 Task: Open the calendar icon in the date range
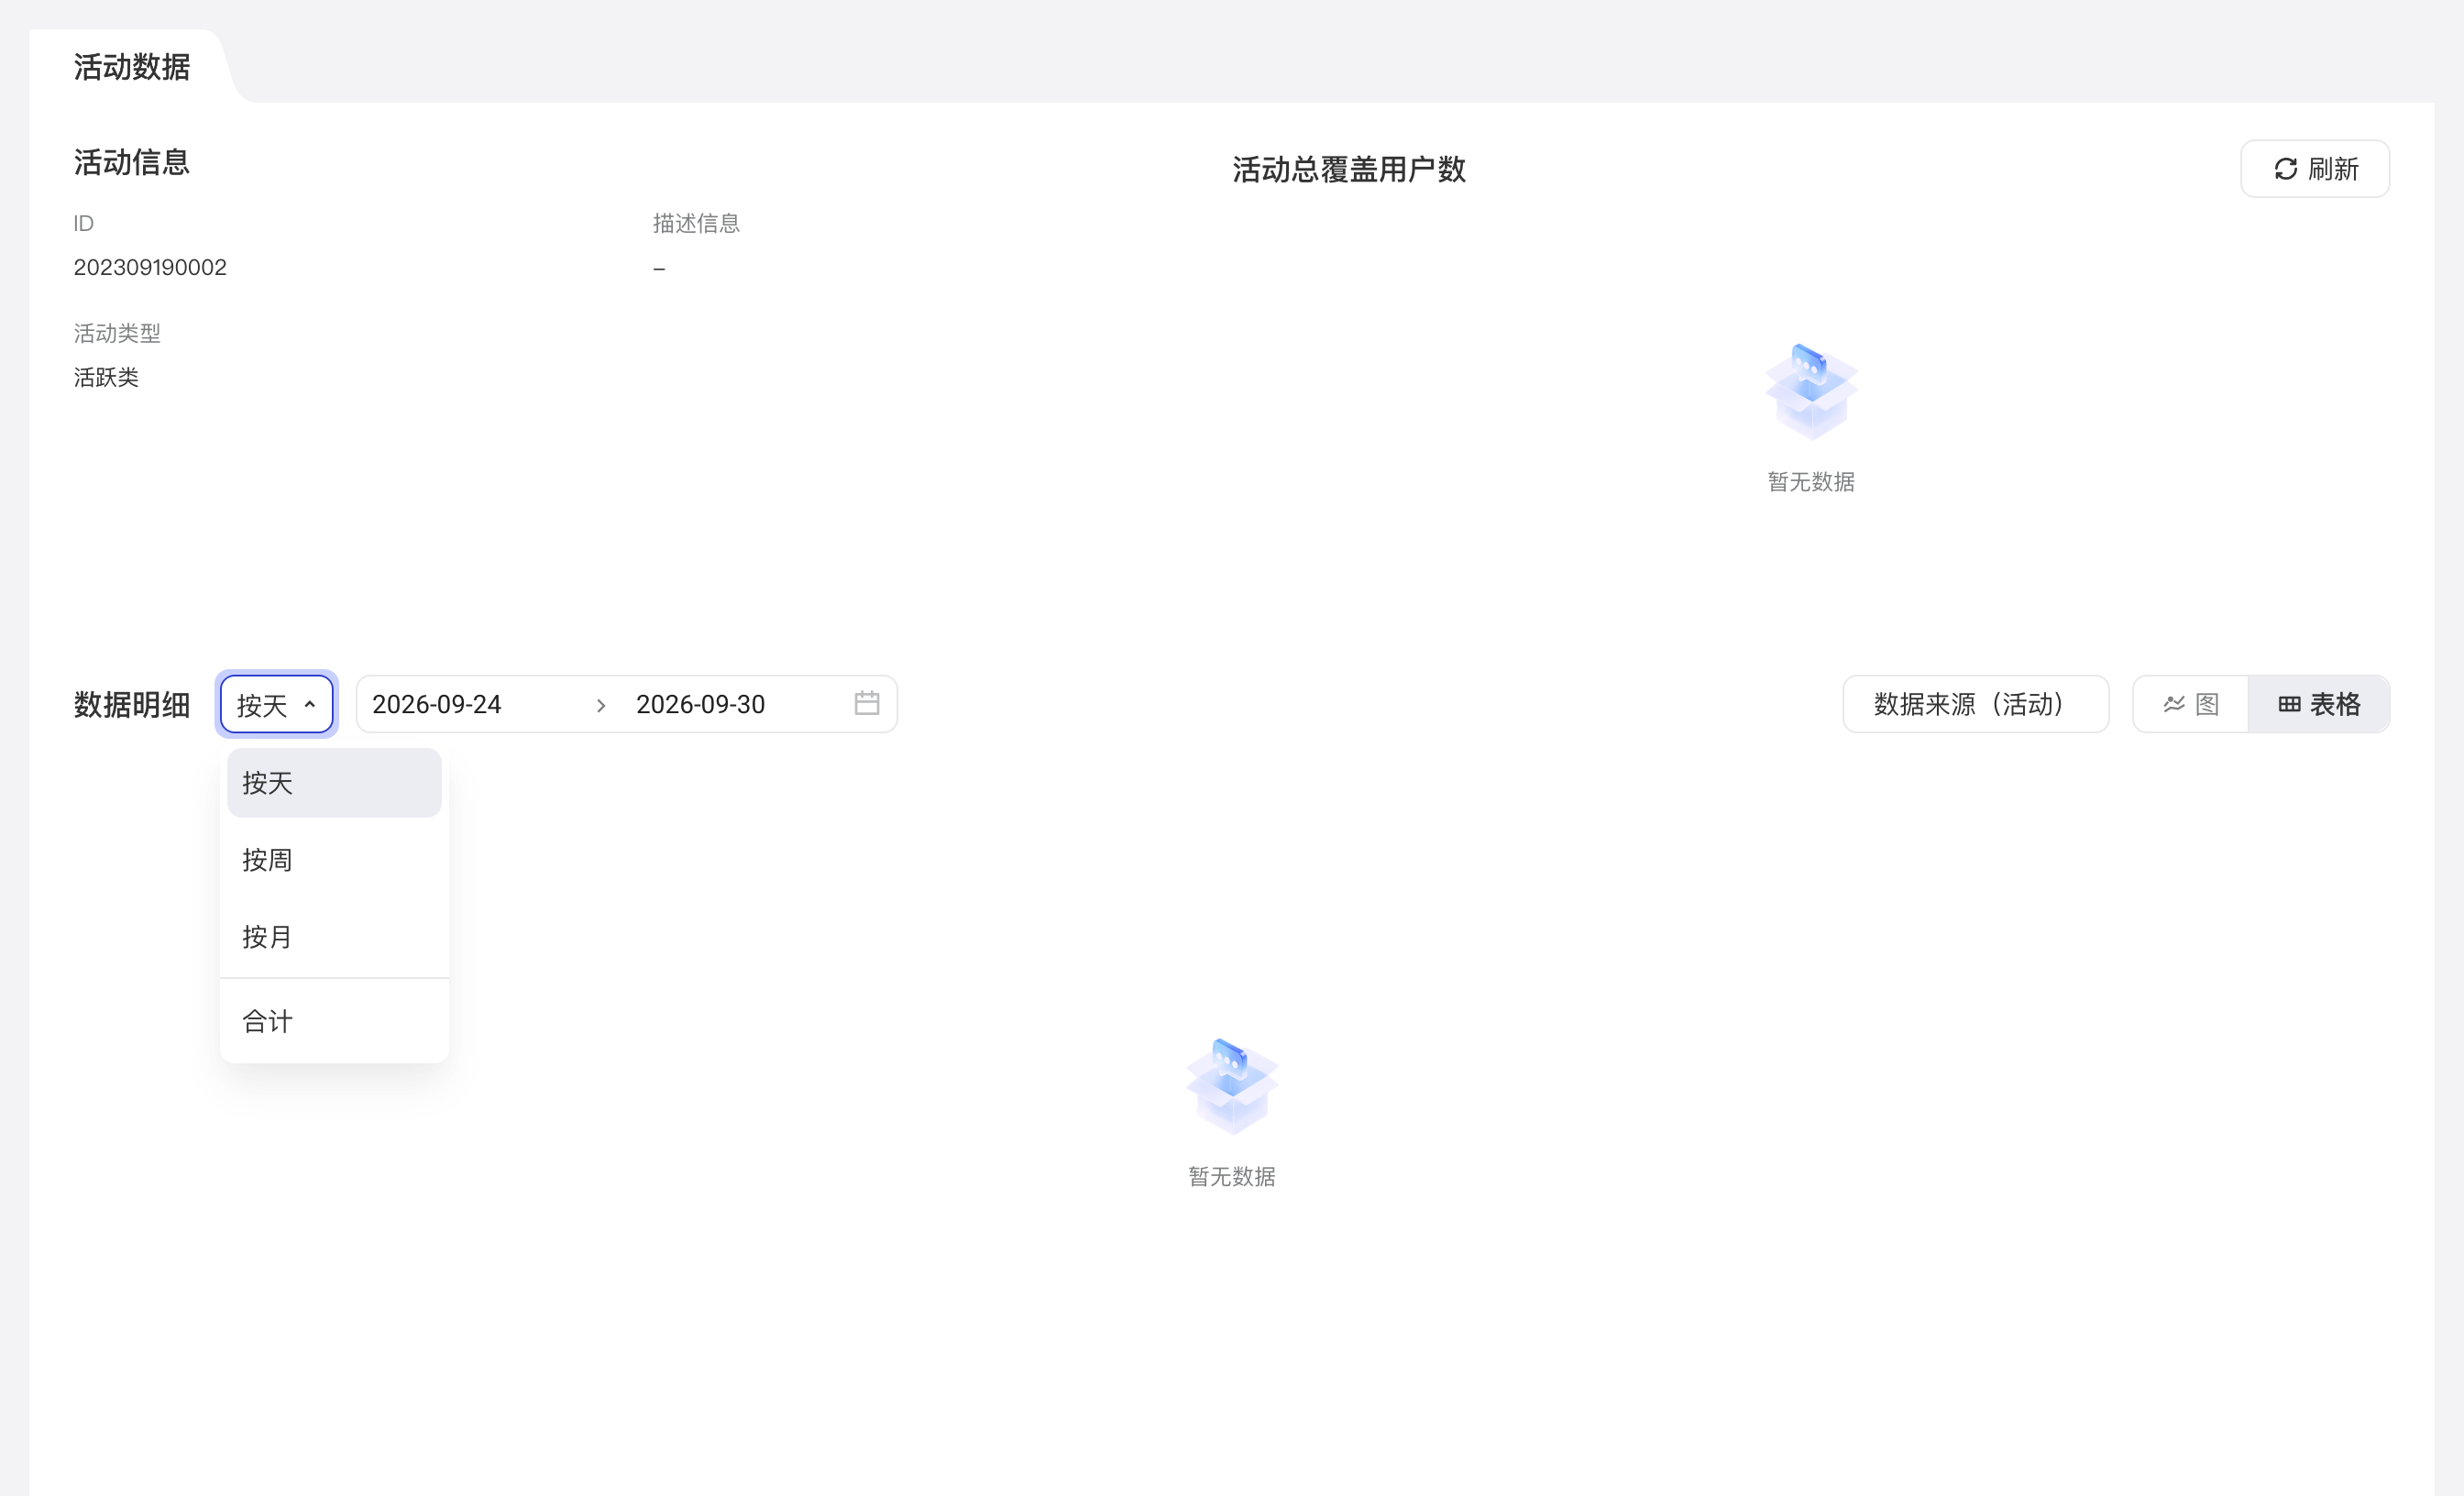(867, 703)
